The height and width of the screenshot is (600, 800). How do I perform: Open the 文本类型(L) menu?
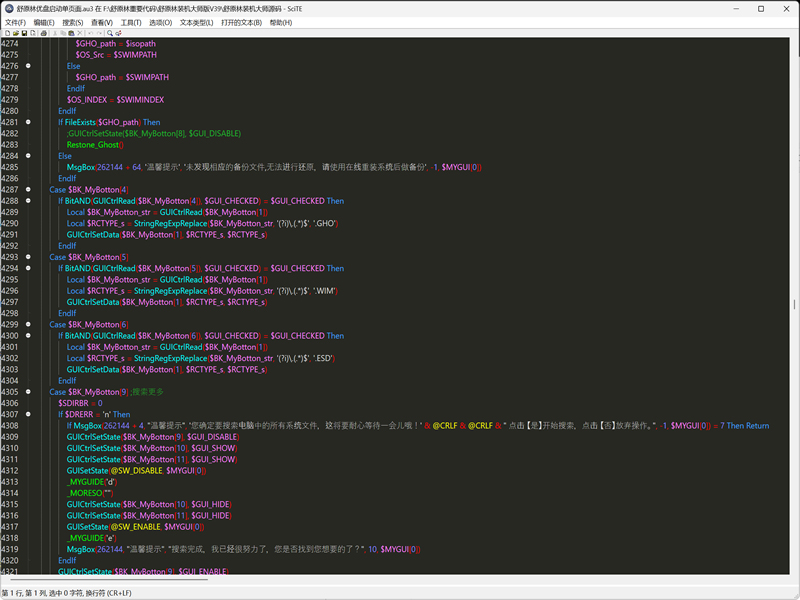(x=196, y=22)
